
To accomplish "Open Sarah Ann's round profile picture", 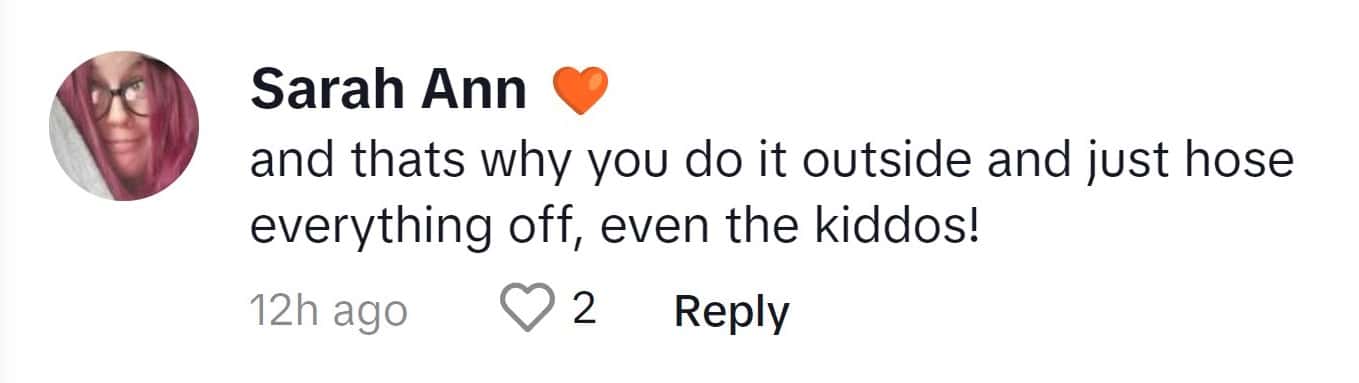I will [x=124, y=126].
